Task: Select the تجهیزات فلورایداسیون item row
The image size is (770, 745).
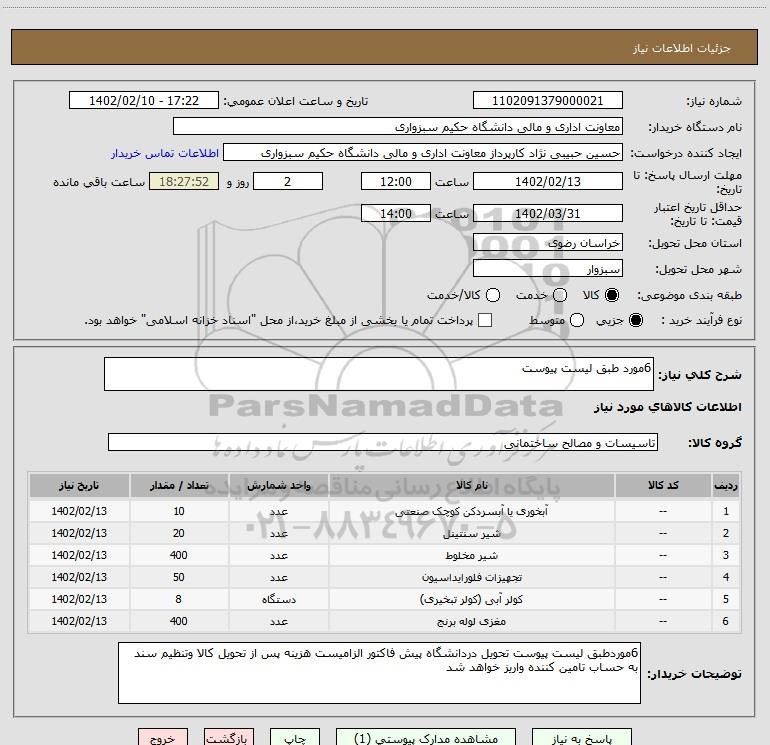Action: click(385, 578)
